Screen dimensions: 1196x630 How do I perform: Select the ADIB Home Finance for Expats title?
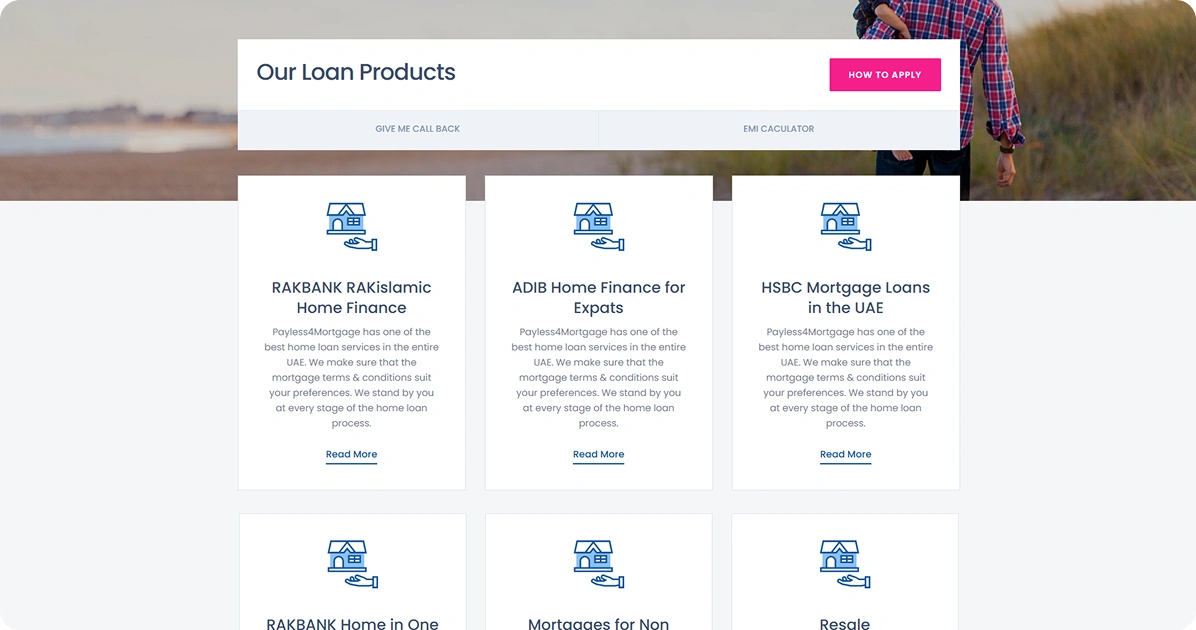click(599, 297)
